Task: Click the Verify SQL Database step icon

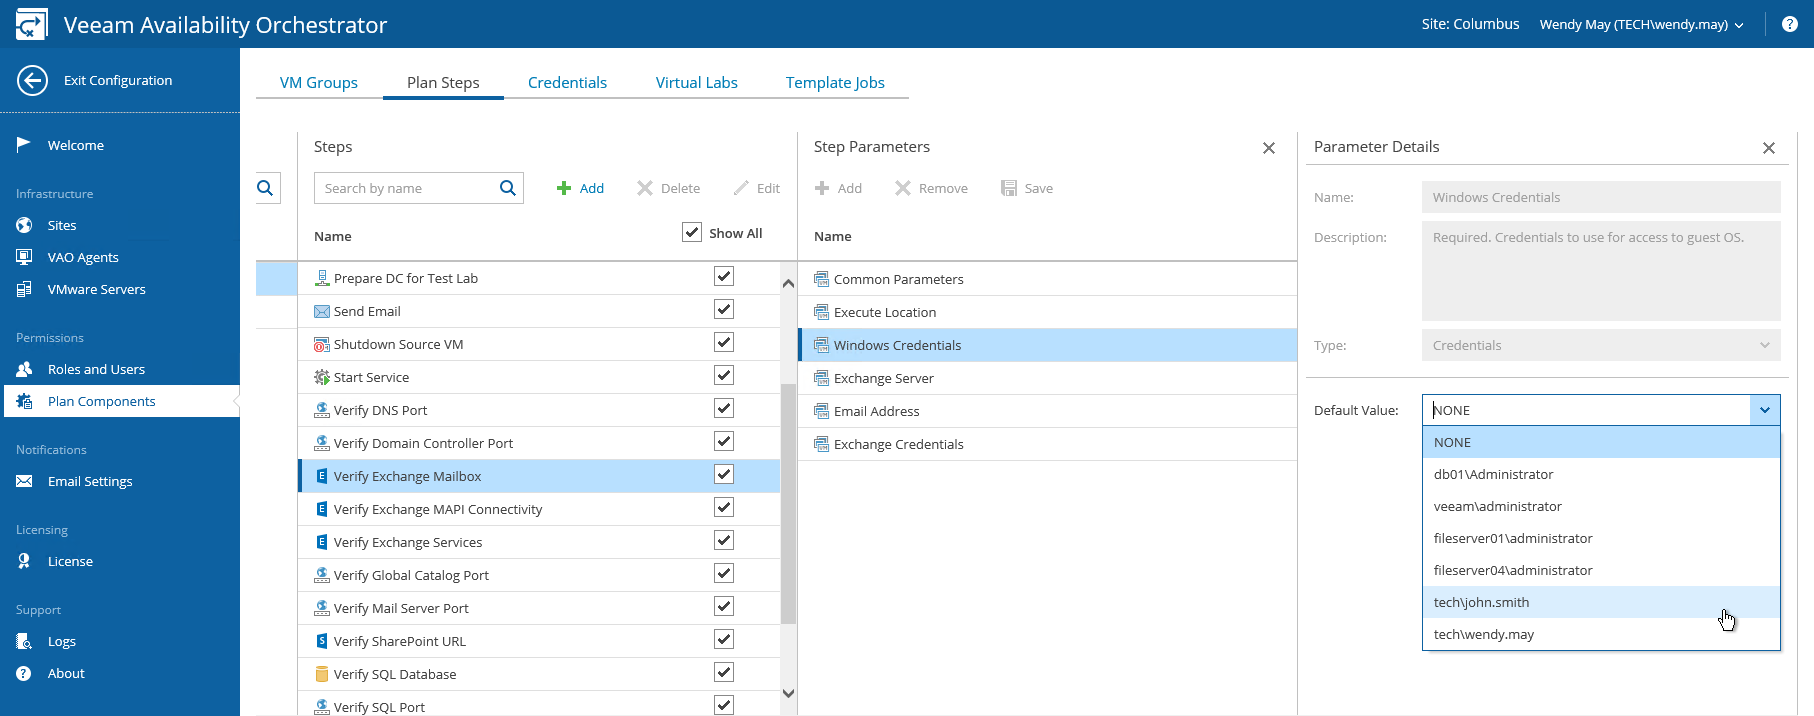Action: pos(322,674)
